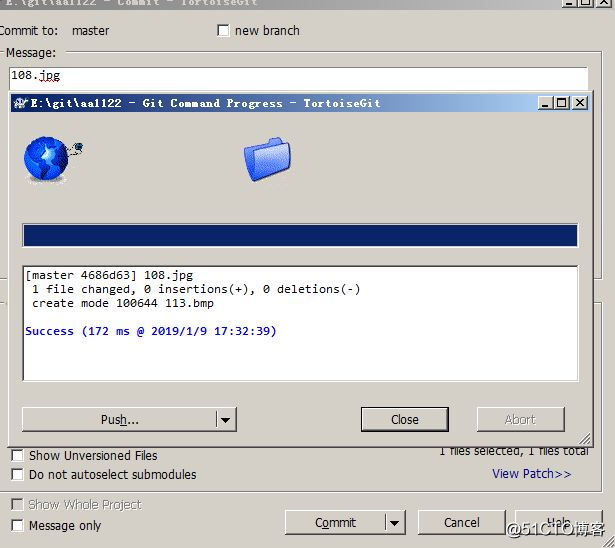
Task: Click the Close button in progress dialog
Action: point(404,419)
